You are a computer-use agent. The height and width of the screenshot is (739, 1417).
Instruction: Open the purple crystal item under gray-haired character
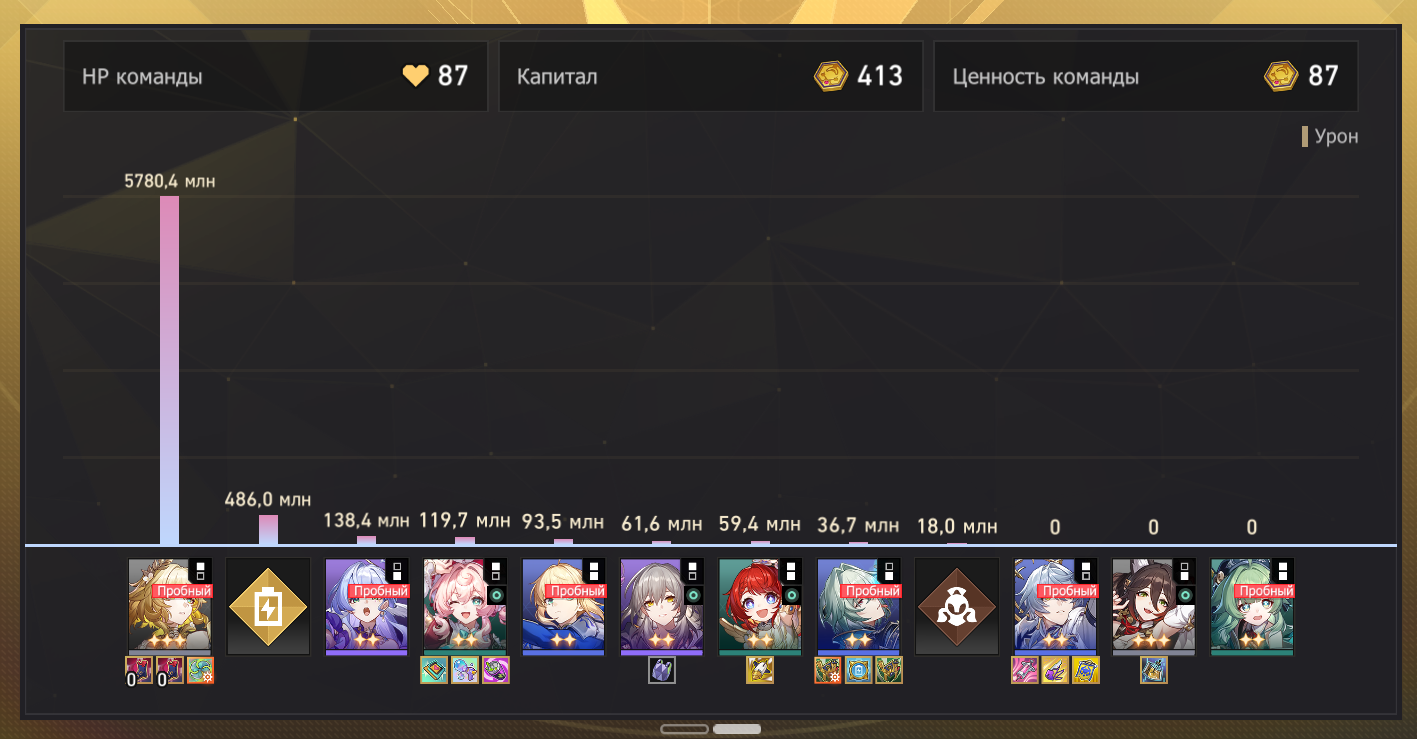pyautogui.click(x=662, y=670)
